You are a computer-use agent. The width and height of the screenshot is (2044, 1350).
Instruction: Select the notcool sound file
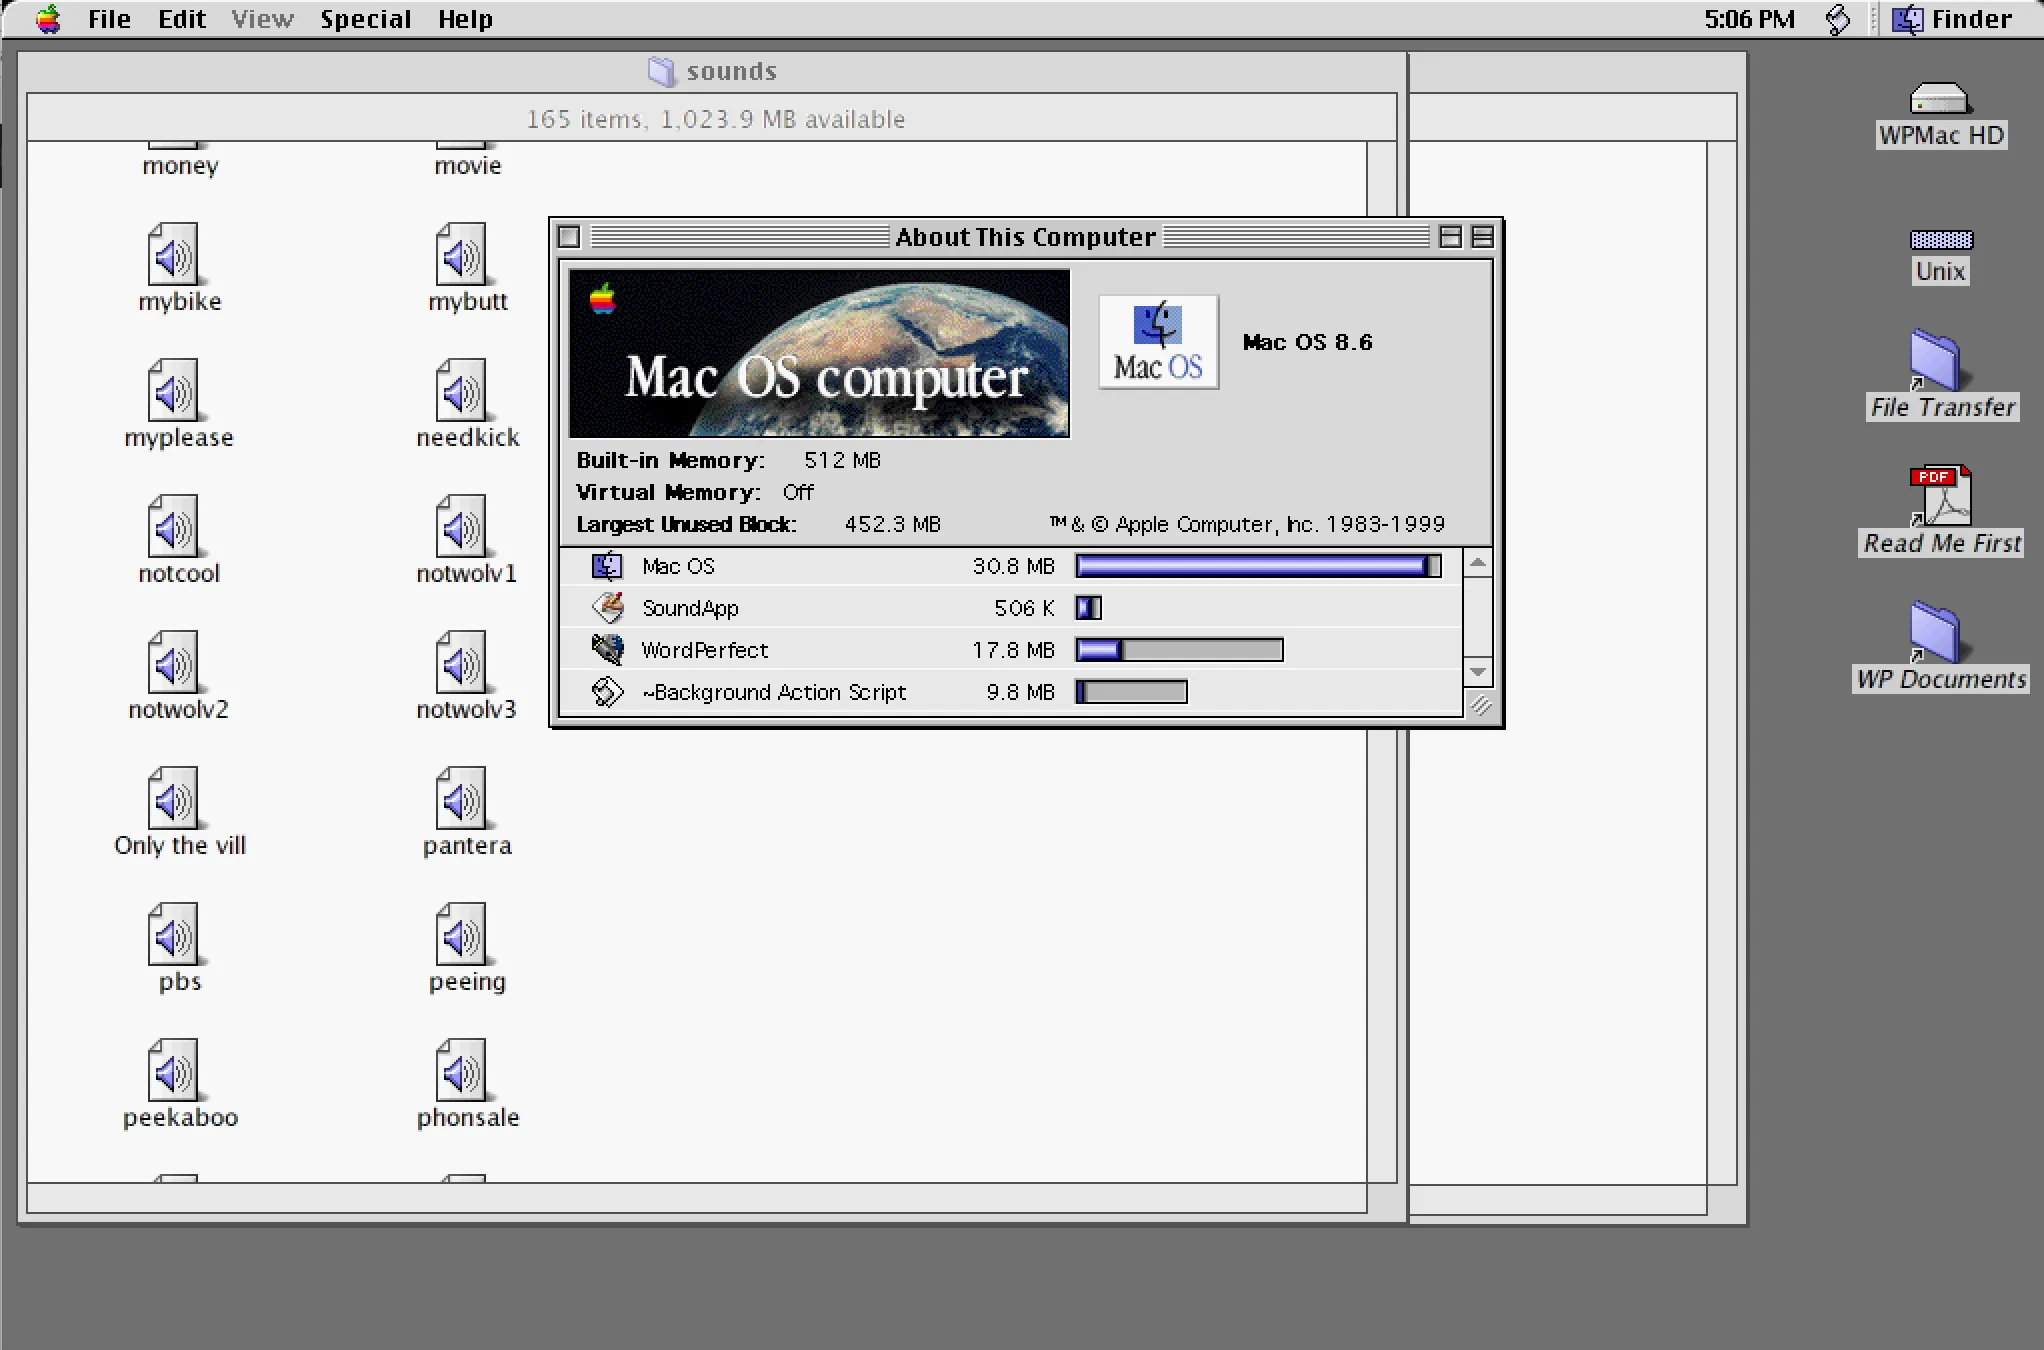[x=173, y=526]
